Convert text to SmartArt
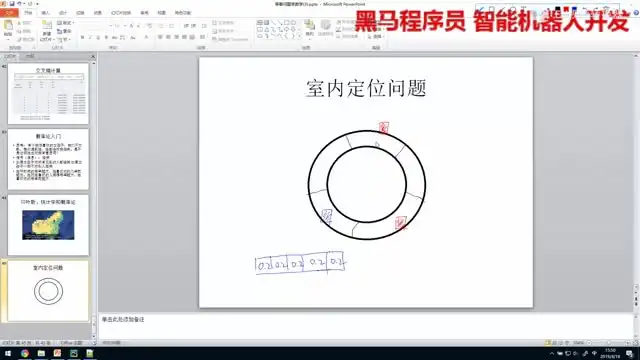This screenshot has width=640, height=360. pyautogui.click(x=230, y=40)
